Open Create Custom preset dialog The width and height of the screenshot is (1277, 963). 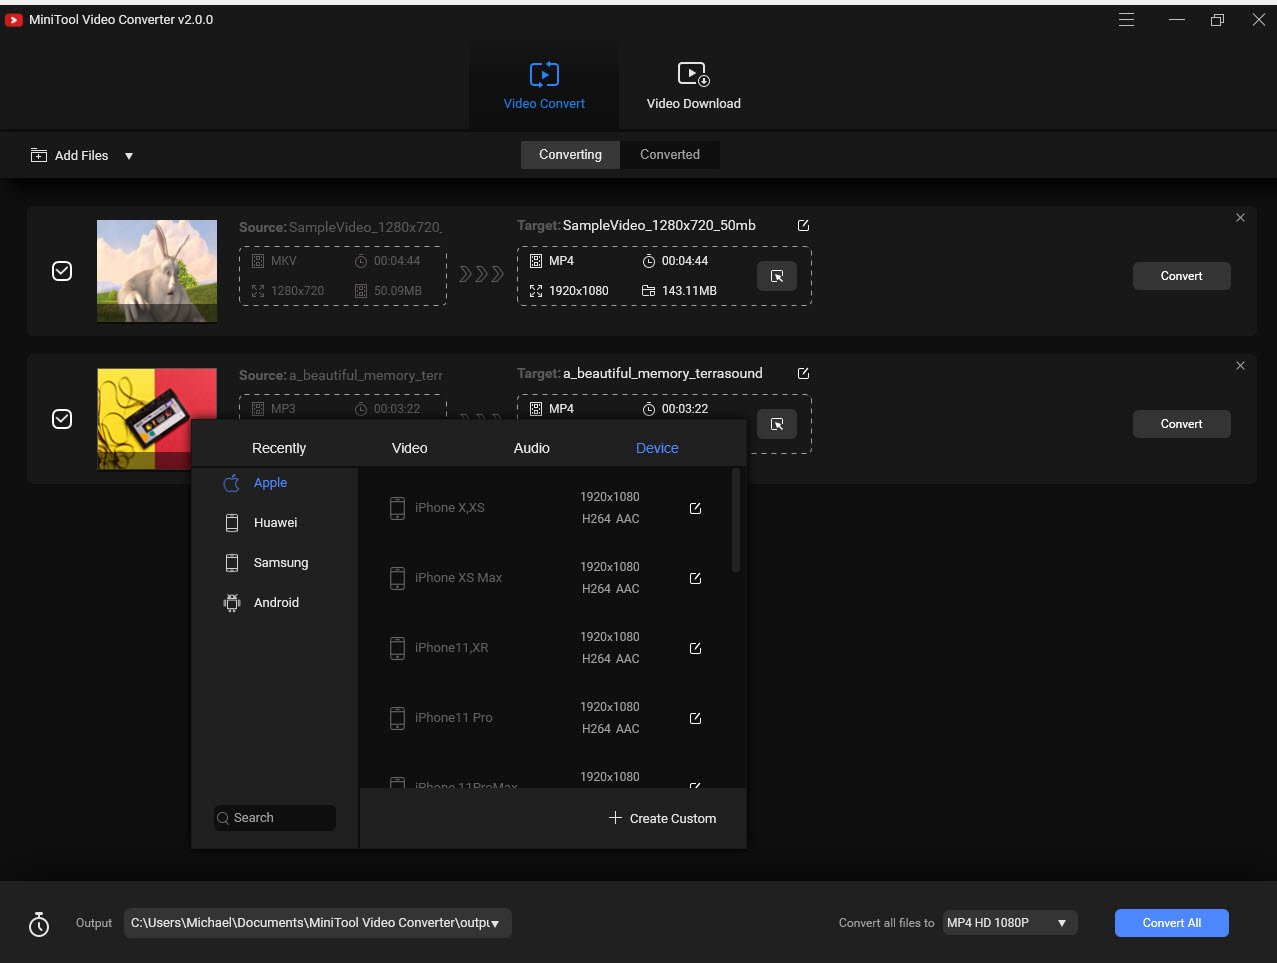(x=662, y=818)
